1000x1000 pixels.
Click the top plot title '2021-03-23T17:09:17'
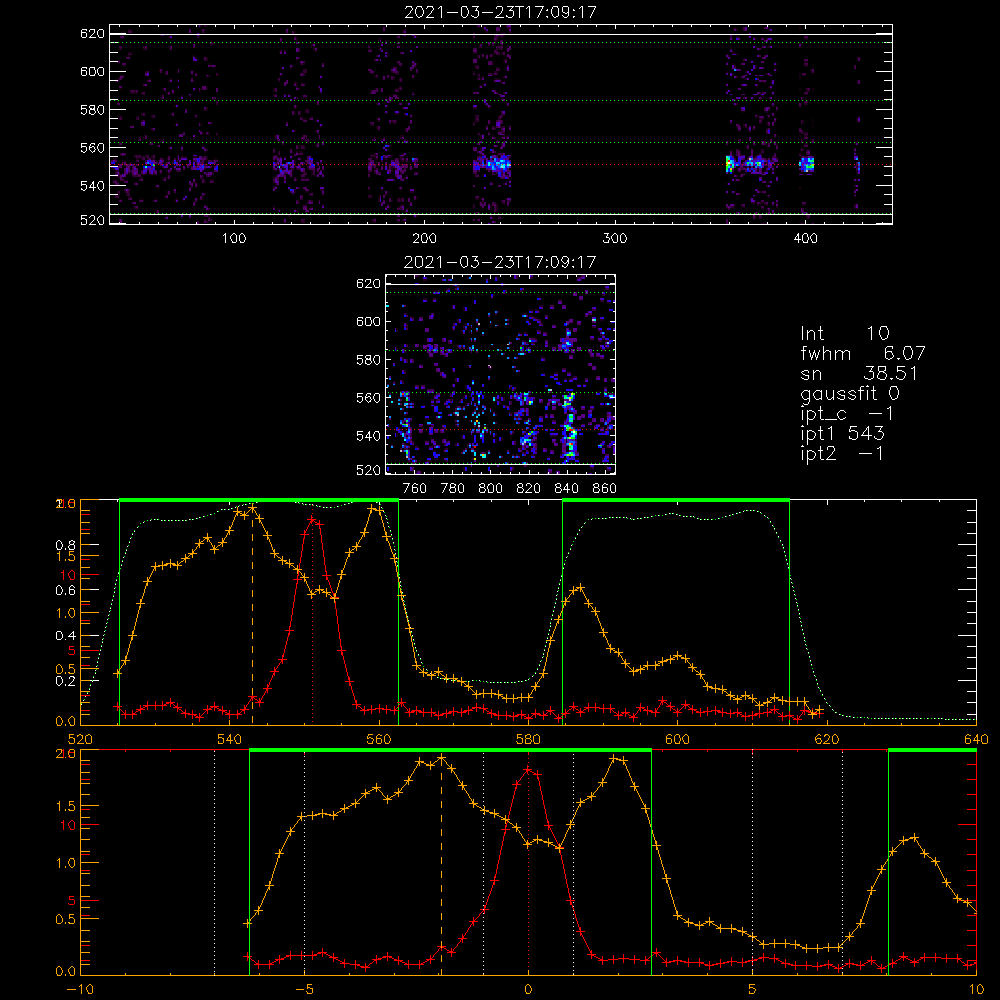click(500, 12)
